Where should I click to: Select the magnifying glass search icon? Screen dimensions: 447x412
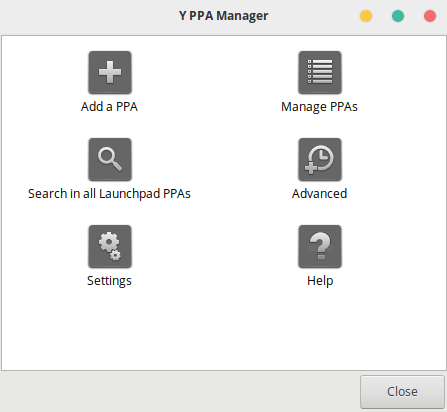(x=110, y=159)
